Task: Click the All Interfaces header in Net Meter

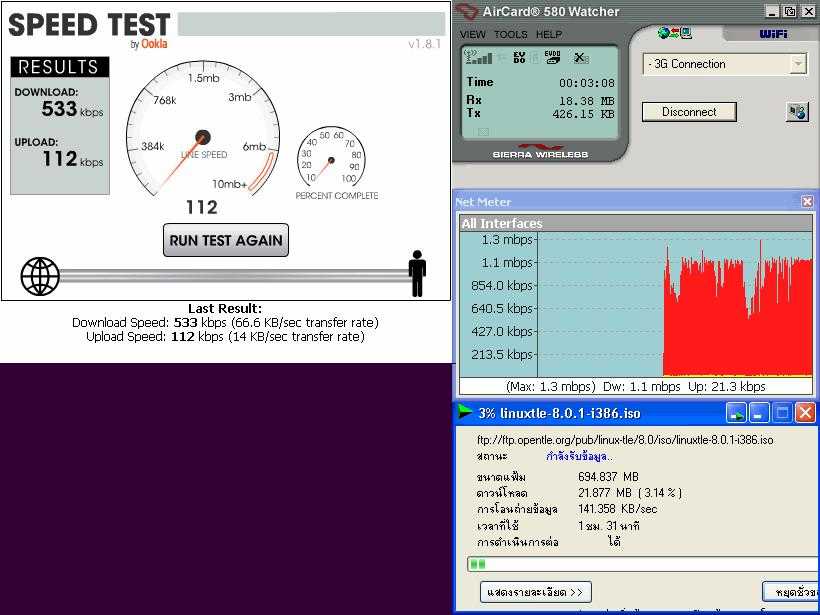Action: (636, 223)
